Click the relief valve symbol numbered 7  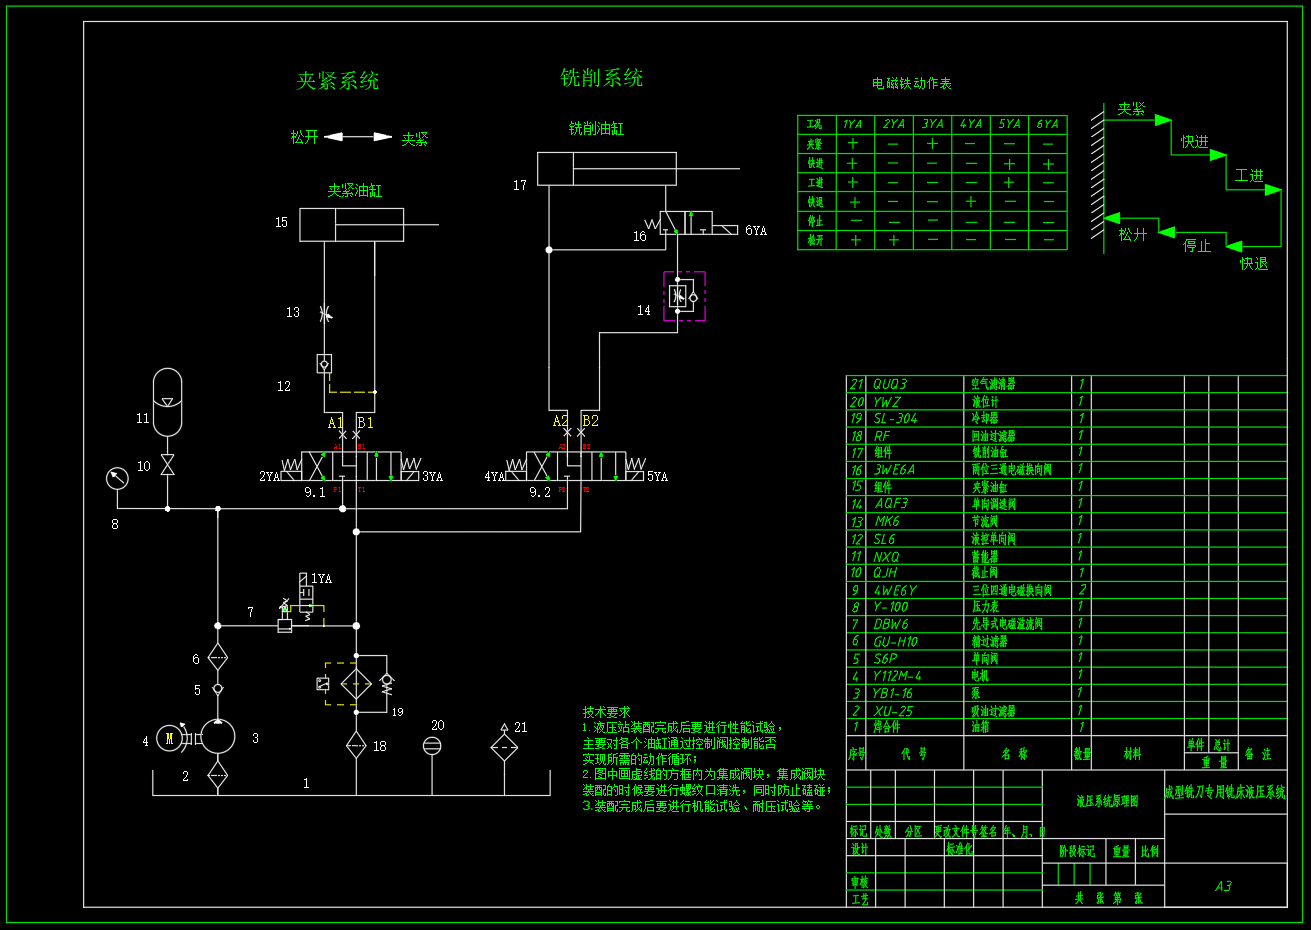[x=284, y=617]
